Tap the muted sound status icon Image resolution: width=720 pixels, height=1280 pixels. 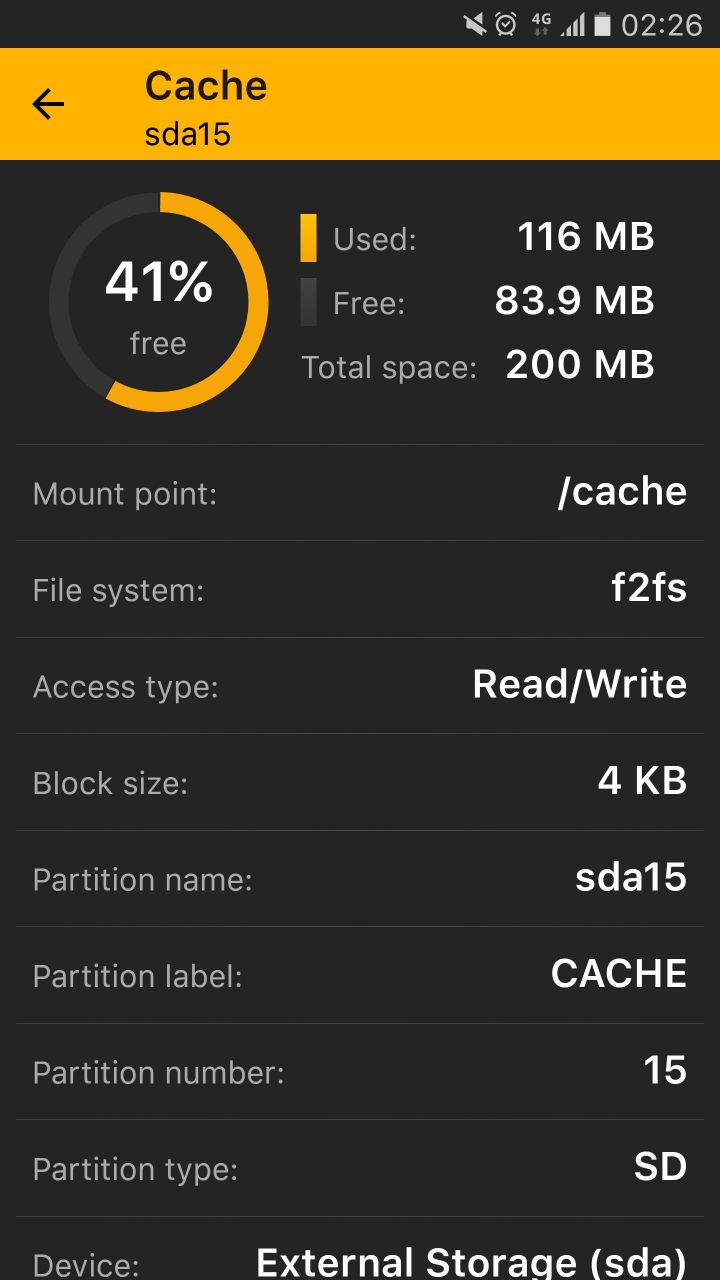coord(475,24)
